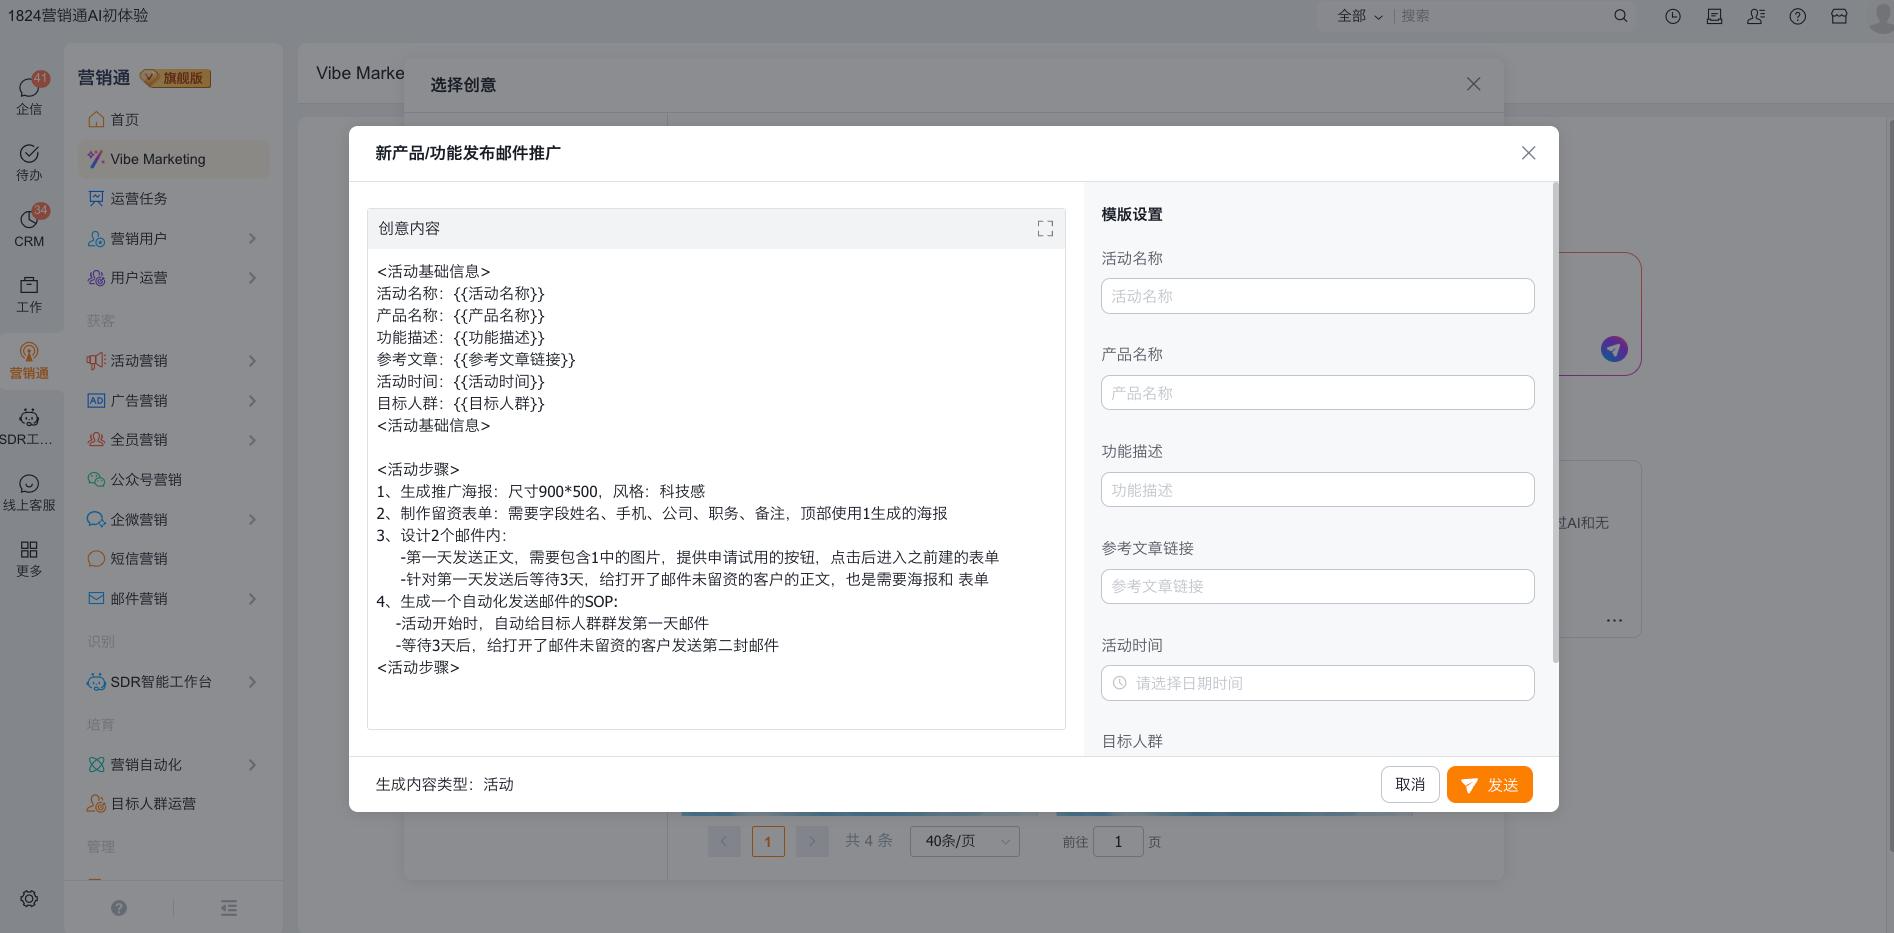Select 运营任务 in the sidebar menu
Screen dimensions: 1894x933
139,199
